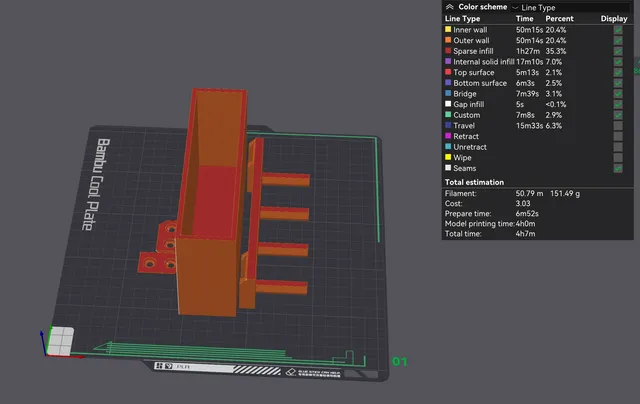Click the 'Display' column header
Viewport: 640px width, 404px height.
coord(614,19)
